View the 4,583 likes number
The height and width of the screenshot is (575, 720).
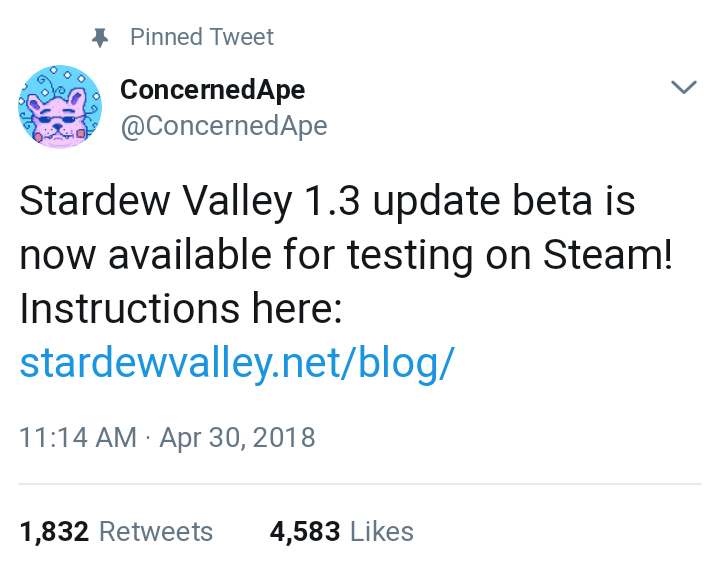point(305,531)
